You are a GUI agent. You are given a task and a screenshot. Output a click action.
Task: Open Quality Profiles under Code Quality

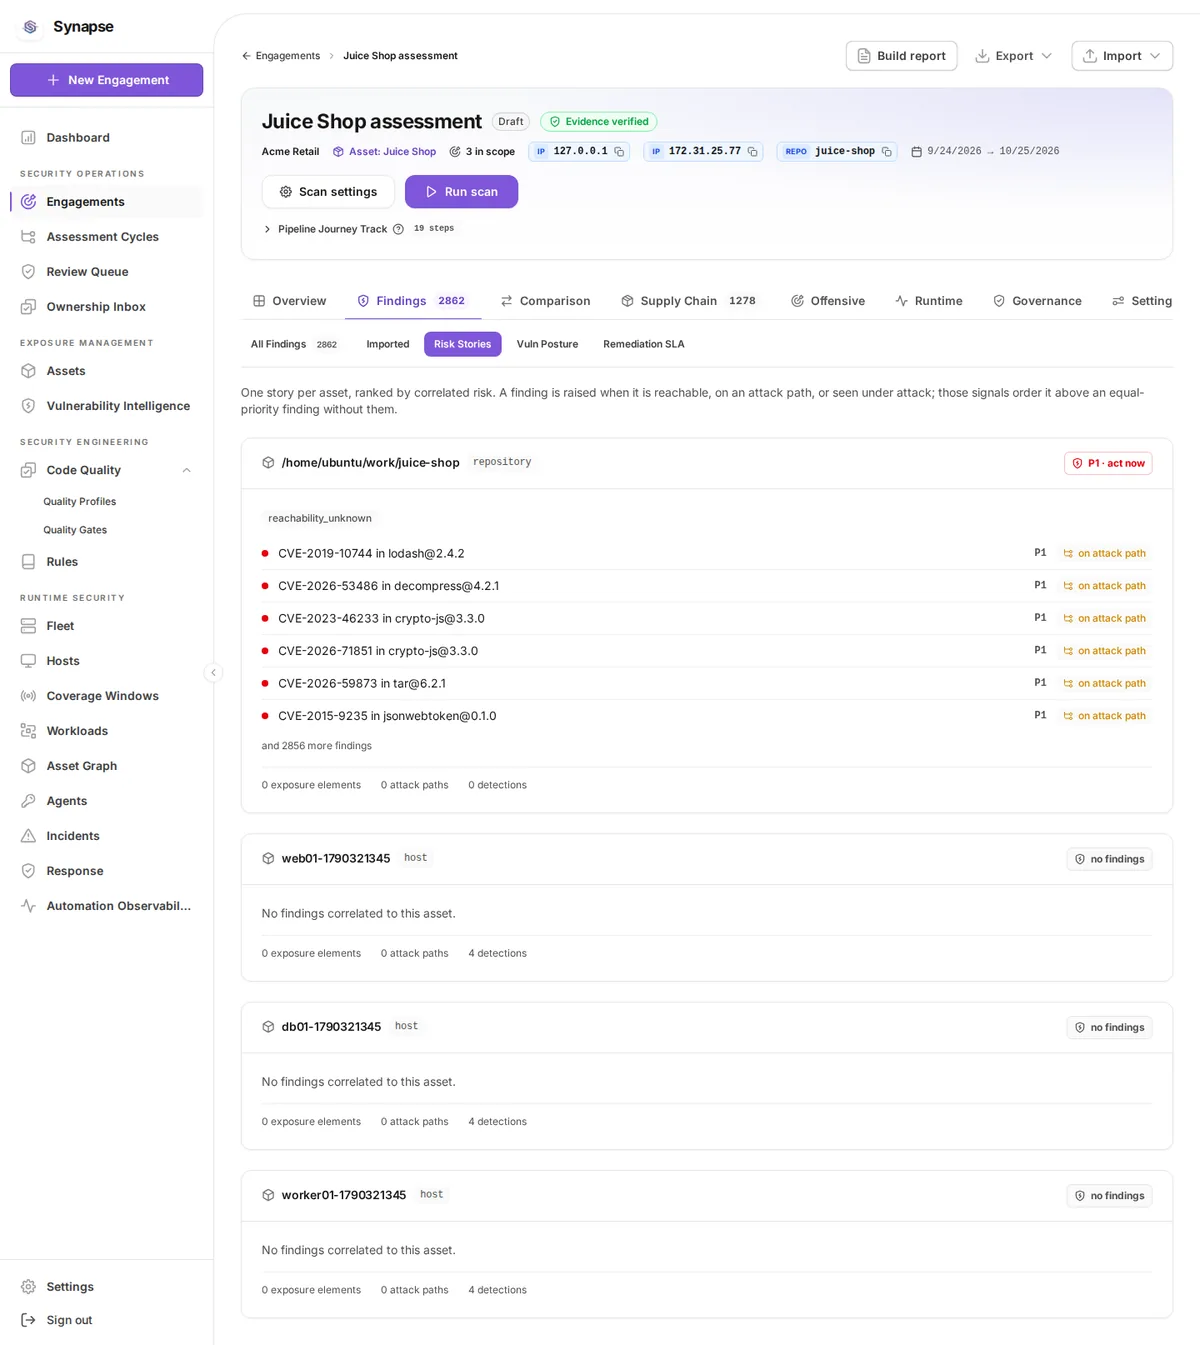[x=80, y=502]
